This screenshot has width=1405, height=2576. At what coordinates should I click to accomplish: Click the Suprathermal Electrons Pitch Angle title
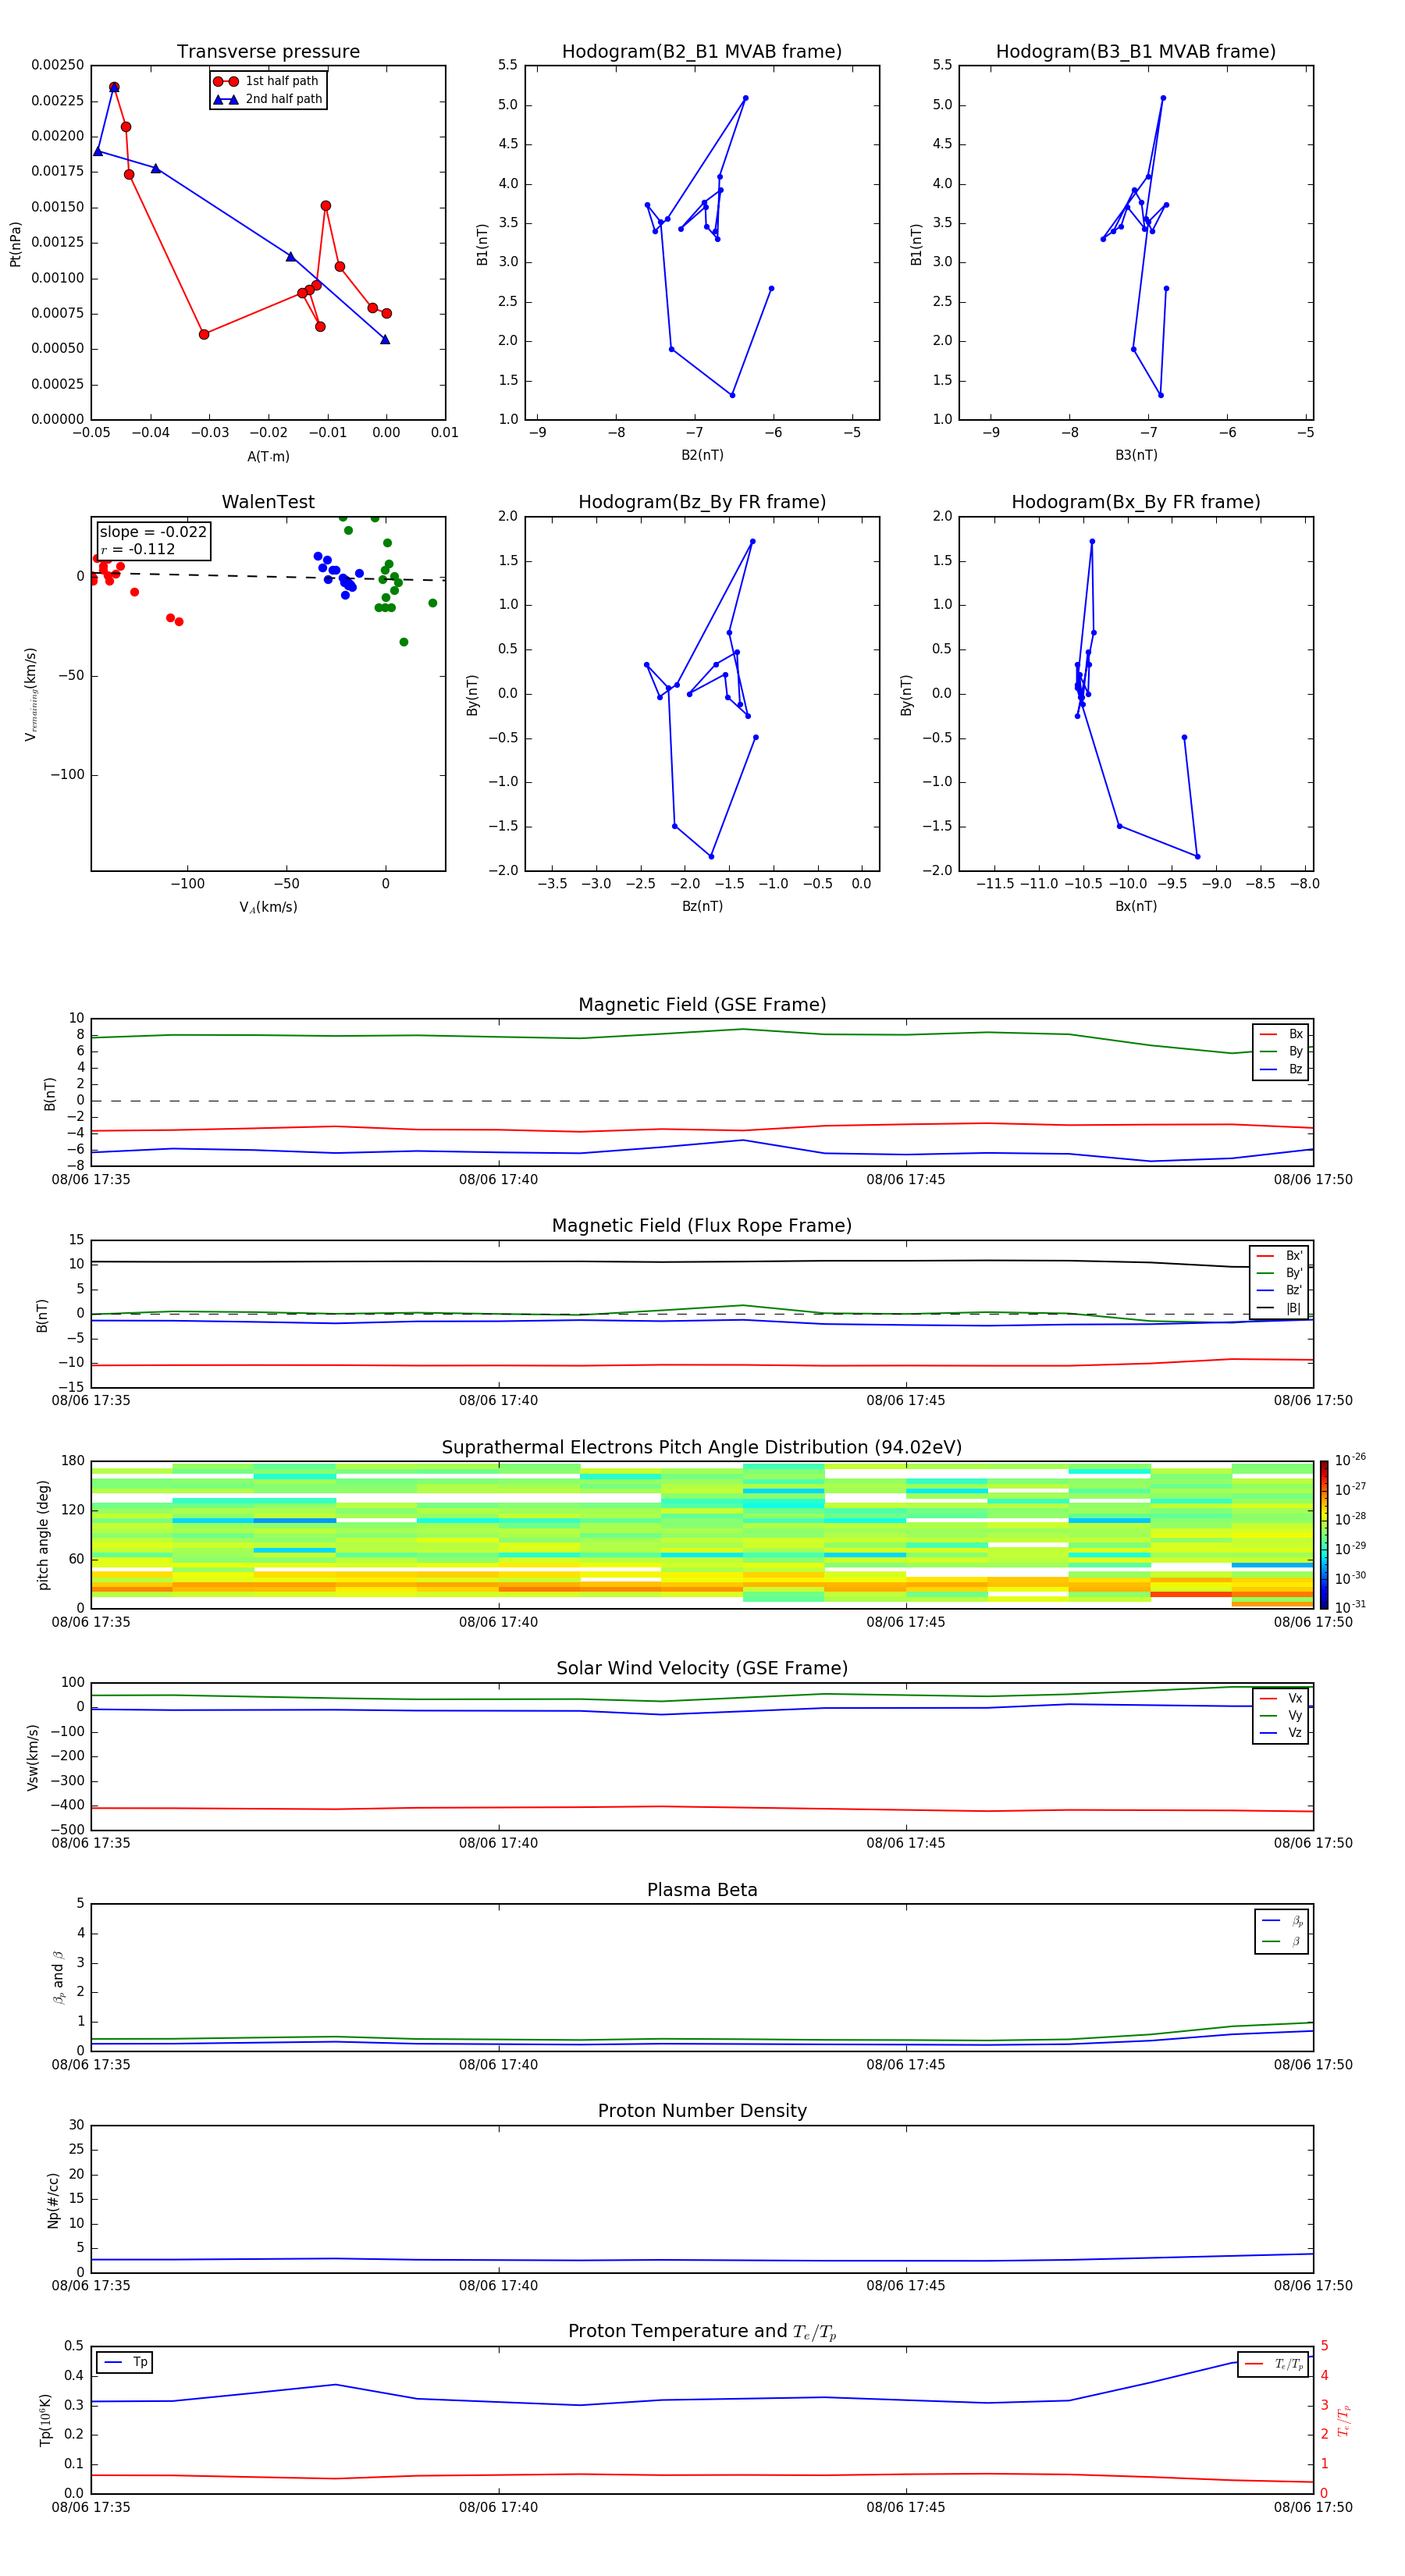[x=702, y=1448]
